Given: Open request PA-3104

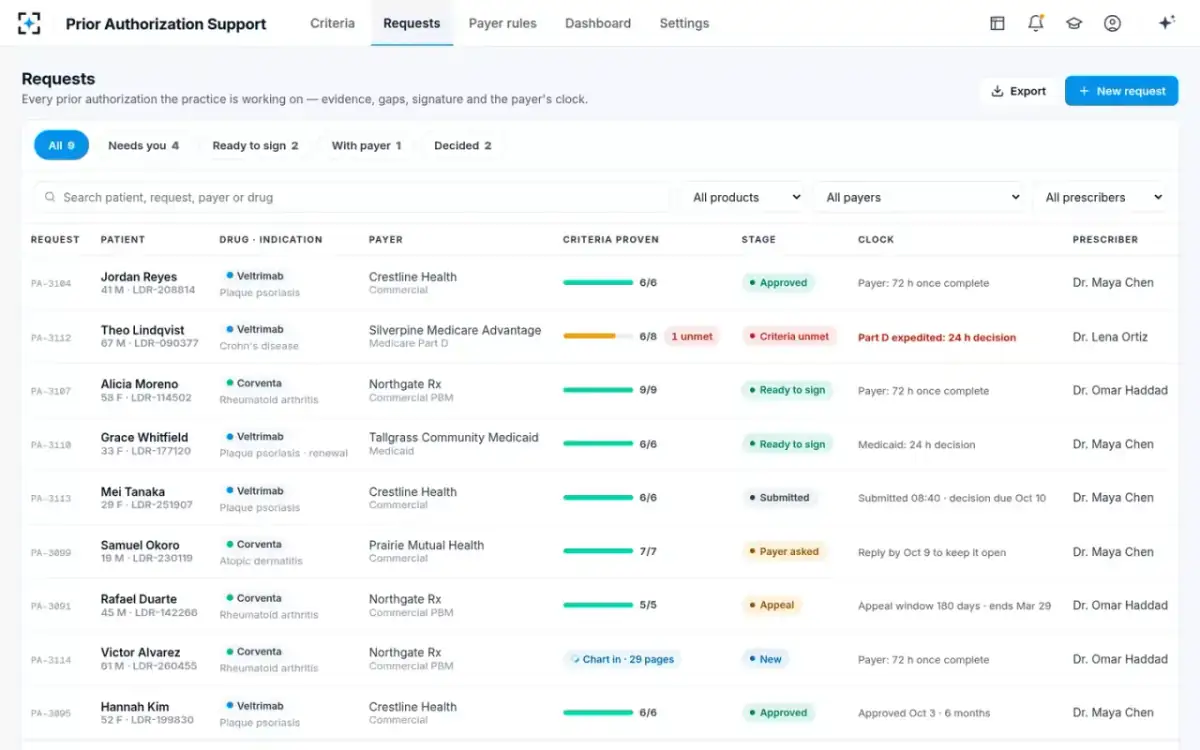Looking at the screenshot, I should point(51,283).
